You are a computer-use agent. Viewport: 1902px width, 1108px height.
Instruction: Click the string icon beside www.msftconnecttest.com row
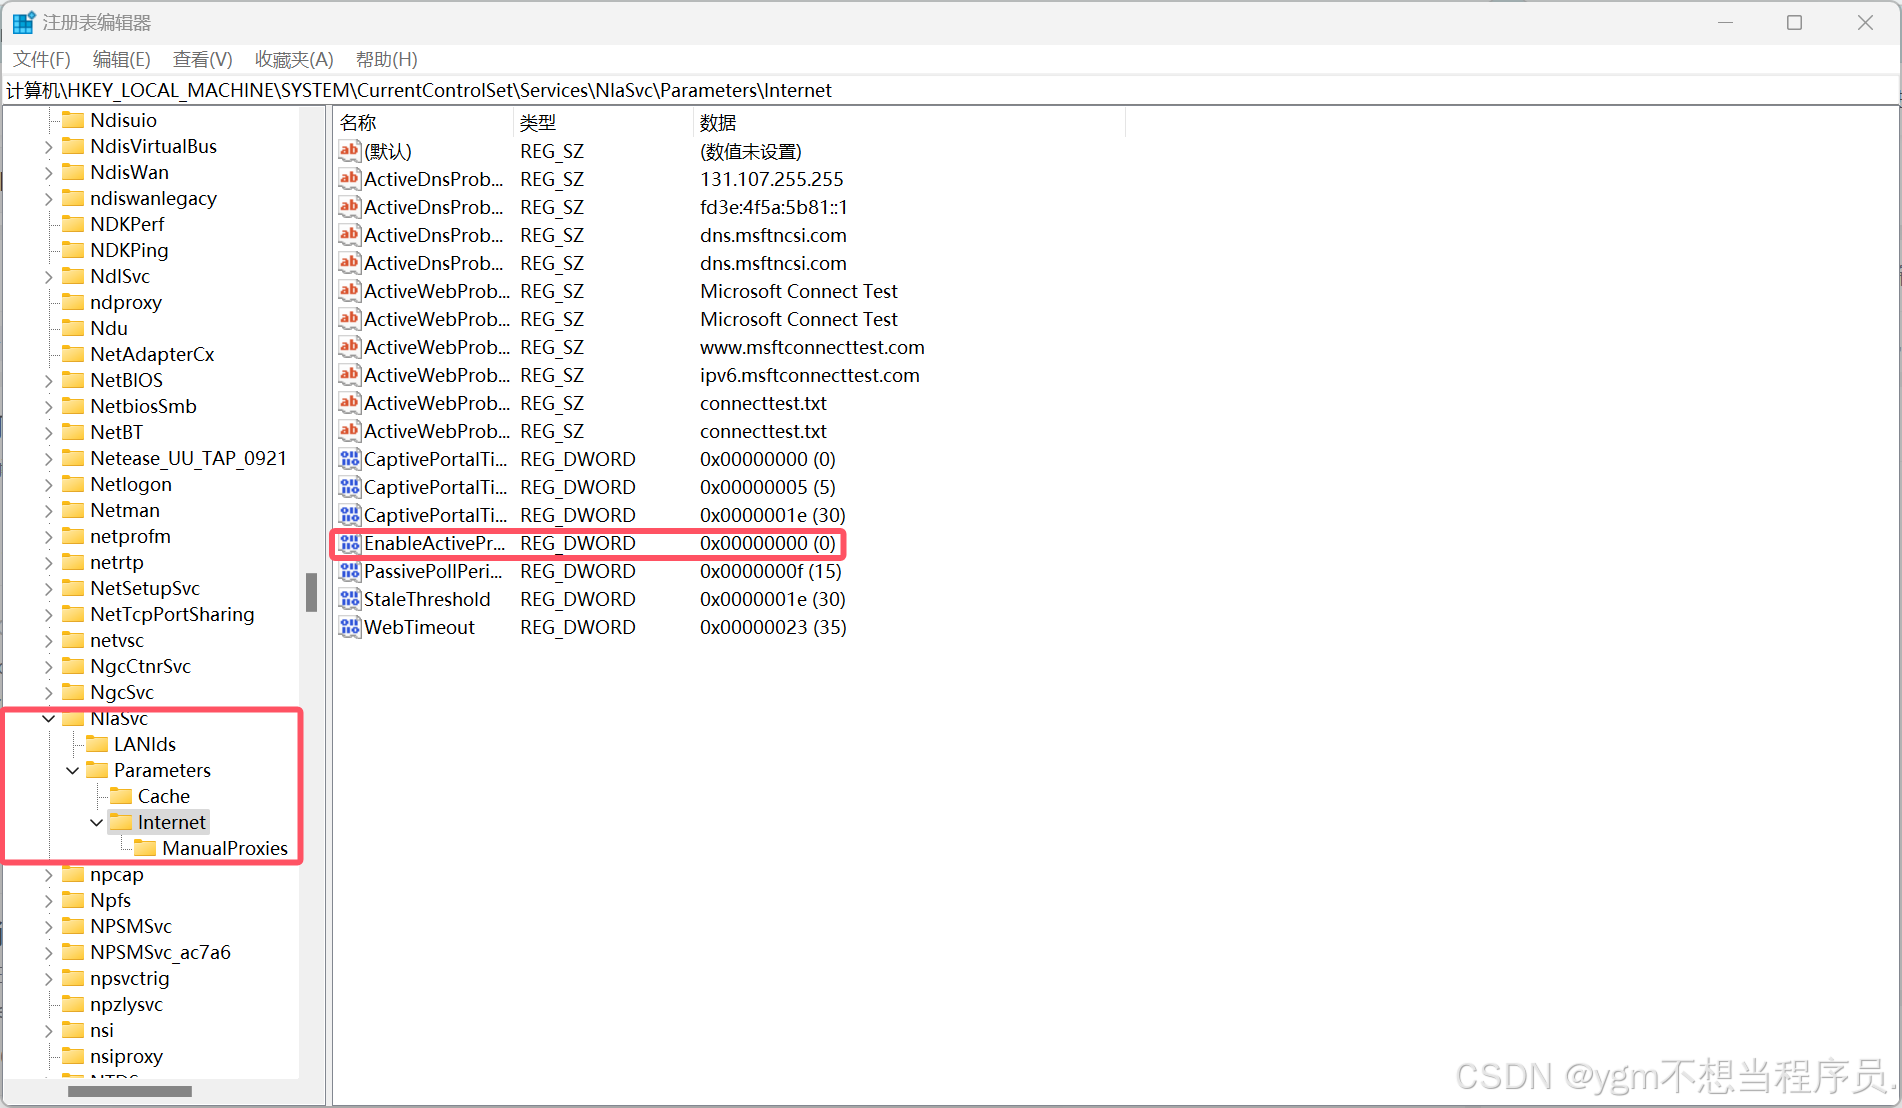(x=349, y=347)
